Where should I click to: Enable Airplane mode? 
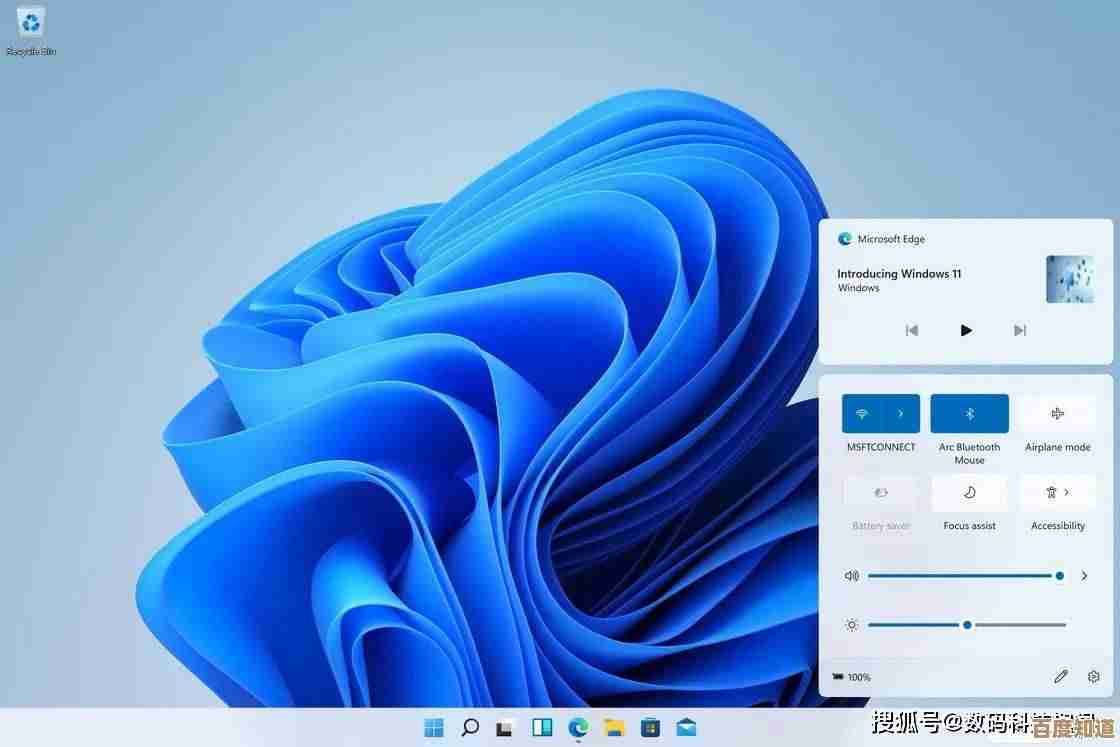pos(1058,413)
